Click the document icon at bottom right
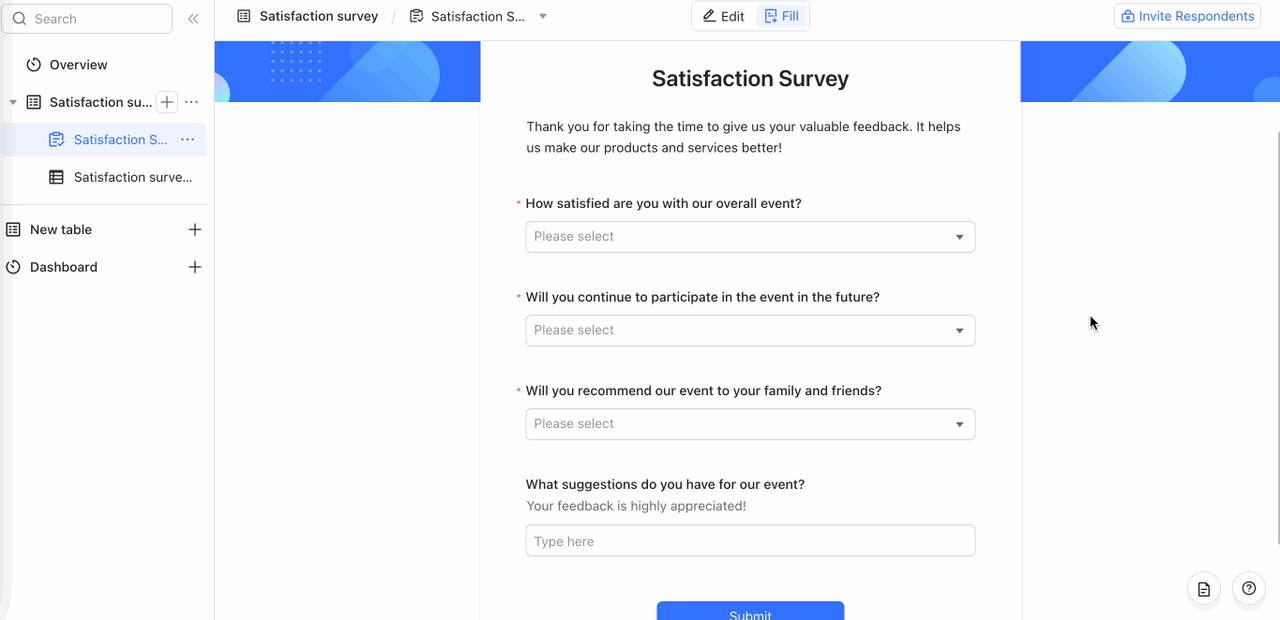Image resolution: width=1280 pixels, height=620 pixels. coord(1204,590)
